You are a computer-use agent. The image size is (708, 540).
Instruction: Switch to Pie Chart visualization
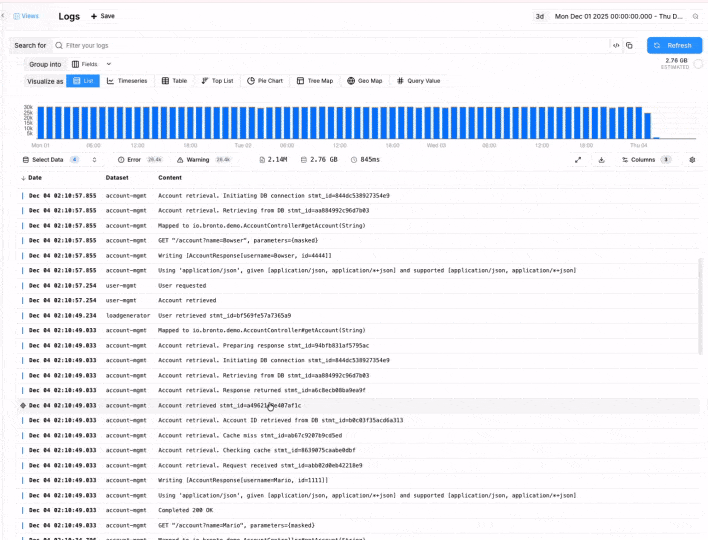(265, 81)
